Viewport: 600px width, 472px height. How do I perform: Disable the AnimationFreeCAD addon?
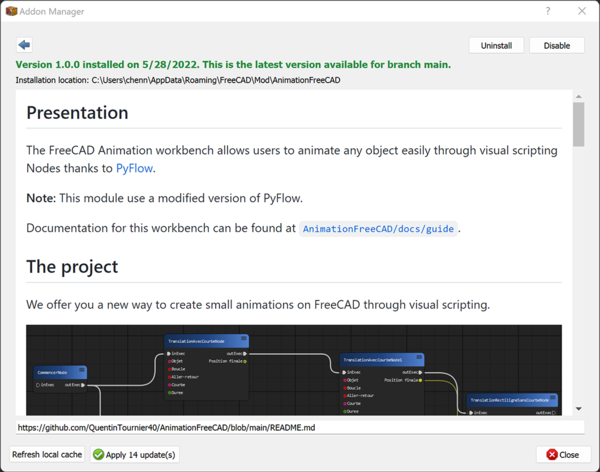(x=557, y=46)
